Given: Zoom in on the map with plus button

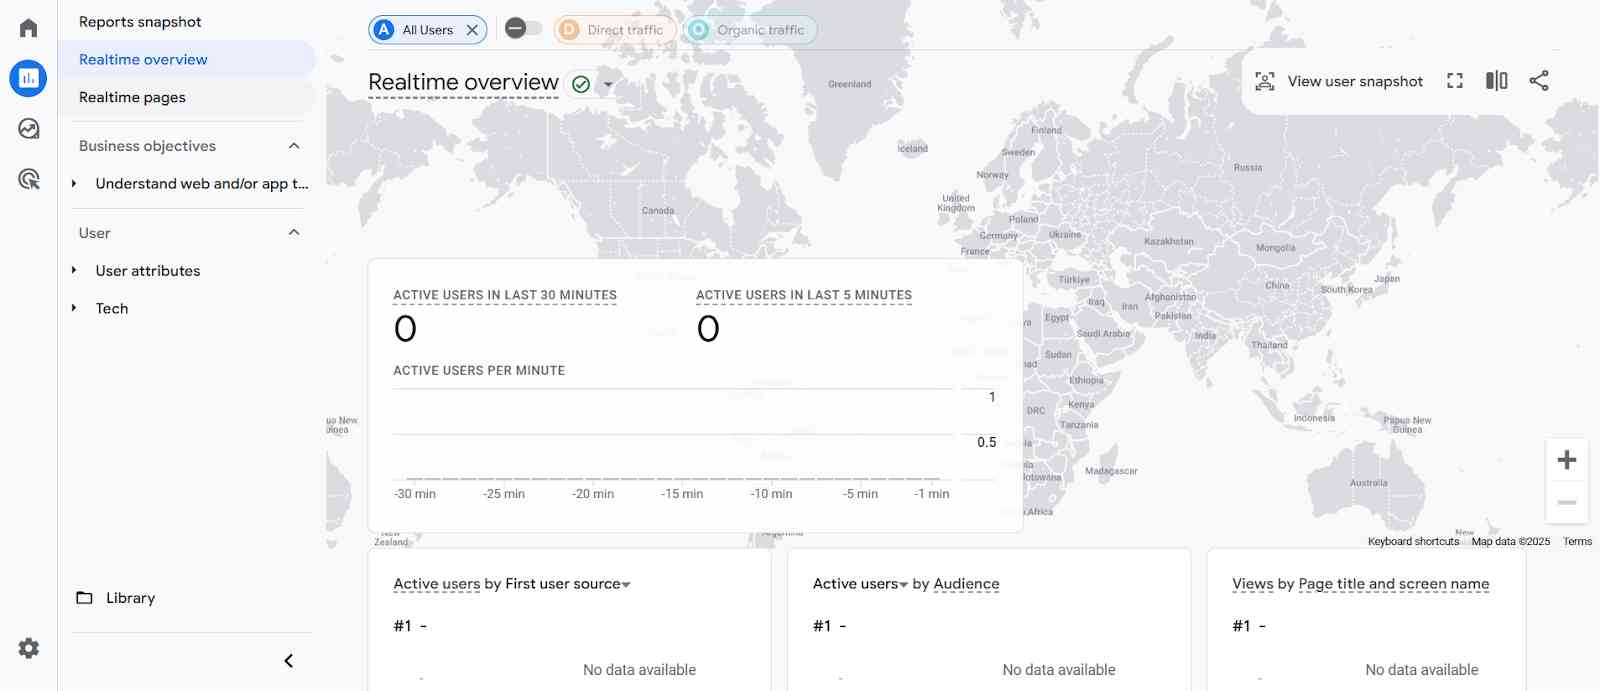Looking at the screenshot, I should tap(1567, 459).
